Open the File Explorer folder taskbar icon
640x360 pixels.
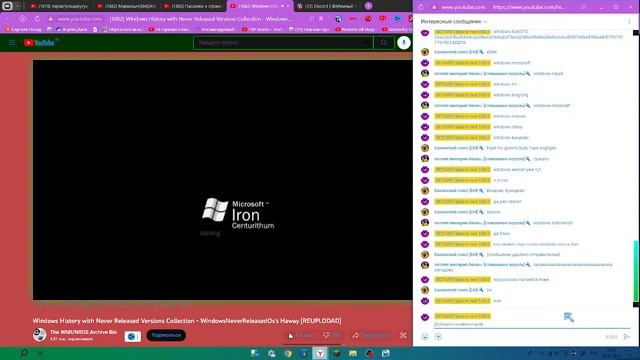(x=353, y=353)
